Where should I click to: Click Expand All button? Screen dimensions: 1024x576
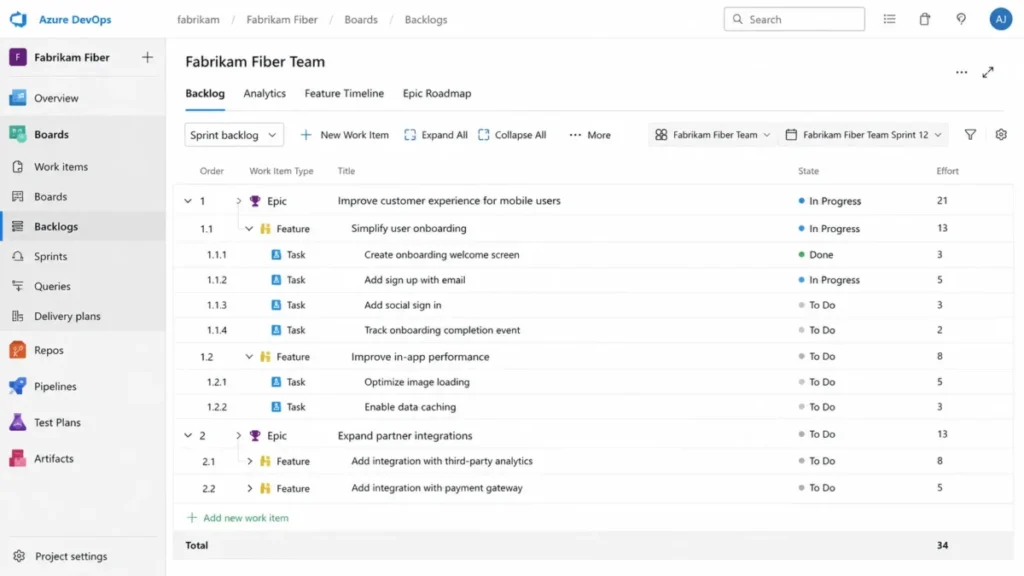point(436,135)
